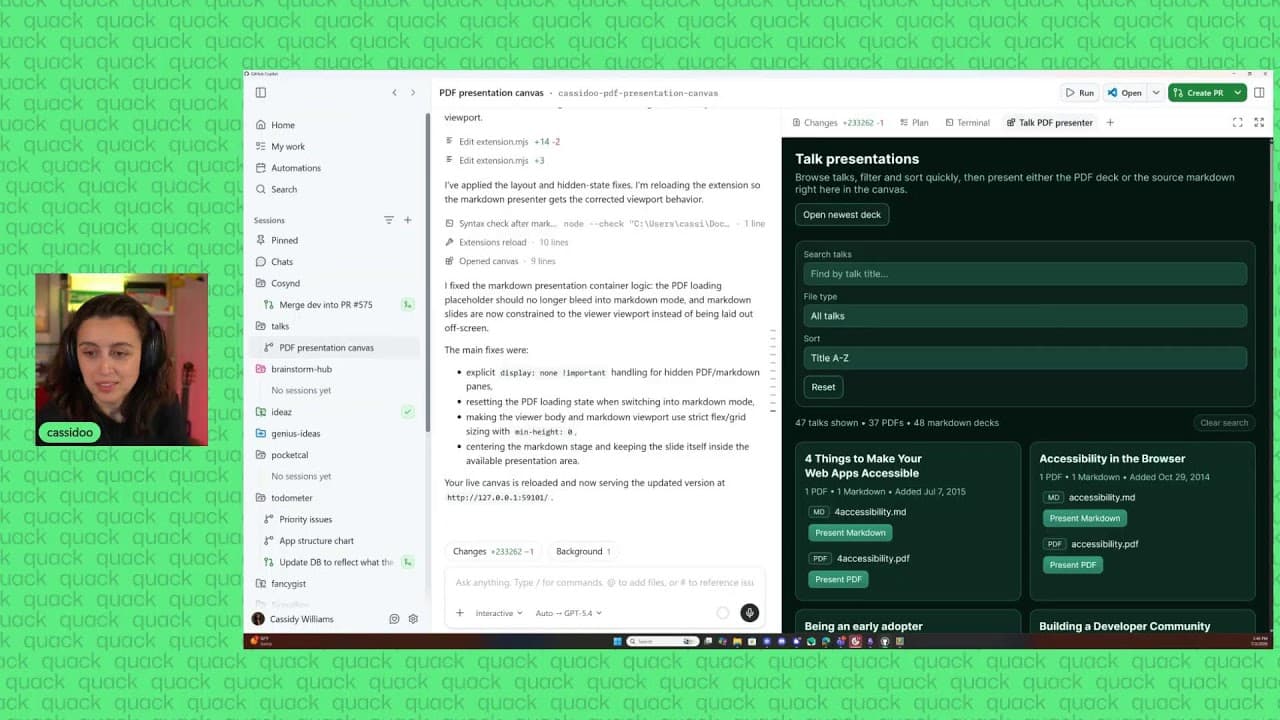Screen dimensions: 1280x720
Task: Click the green checkmark on ideaz
Action: (x=408, y=412)
